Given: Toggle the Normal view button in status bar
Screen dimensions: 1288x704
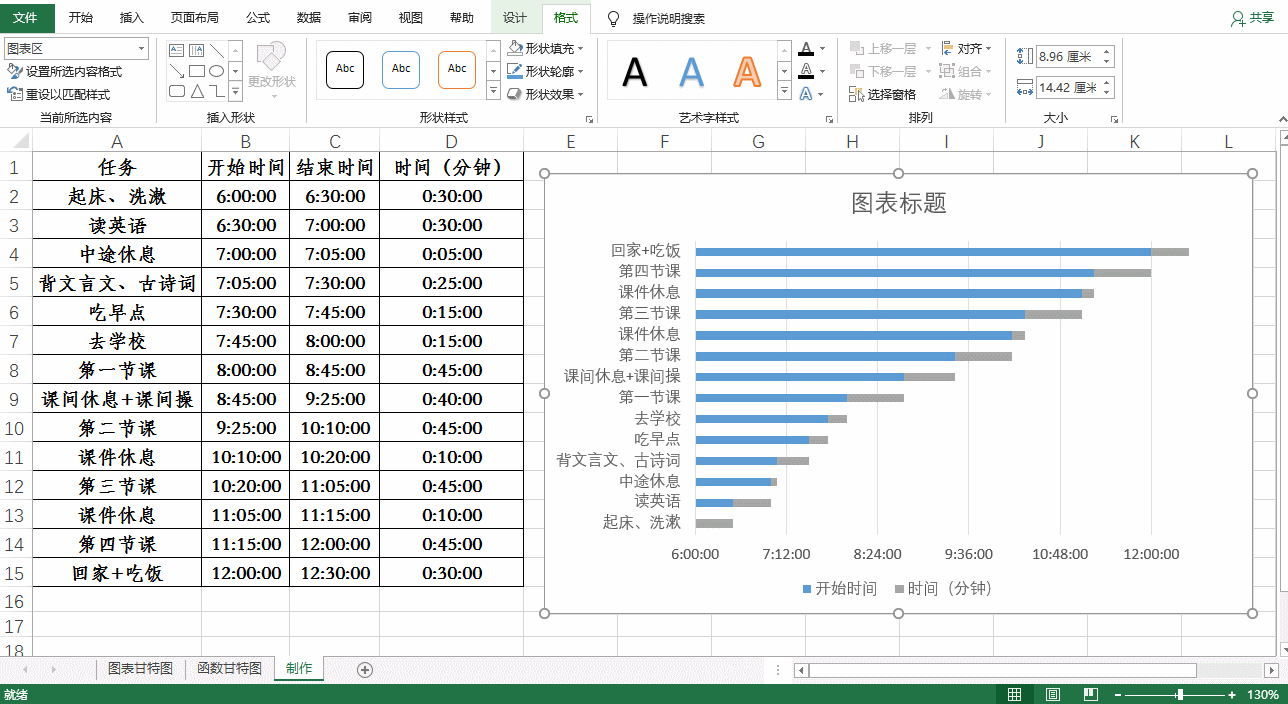Looking at the screenshot, I should 1014,694.
